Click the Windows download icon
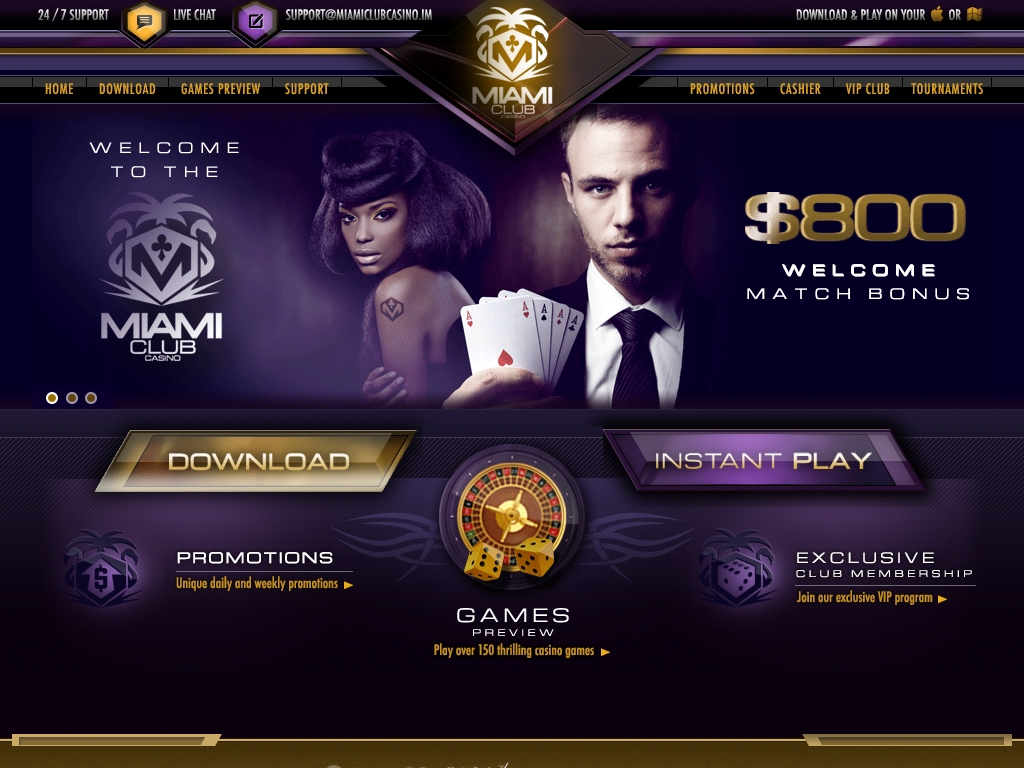 click(x=975, y=14)
